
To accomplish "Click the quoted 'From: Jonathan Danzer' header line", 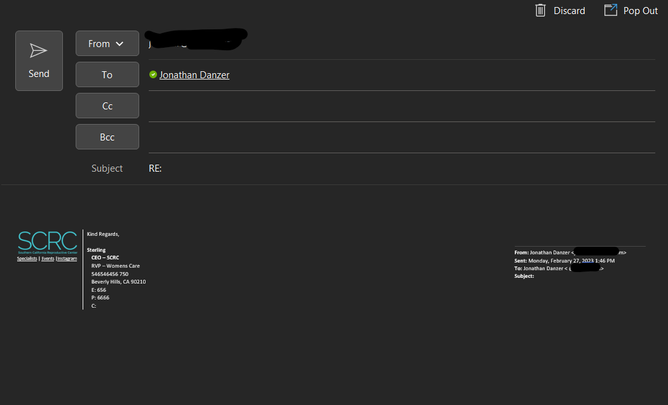I will [x=570, y=253].
